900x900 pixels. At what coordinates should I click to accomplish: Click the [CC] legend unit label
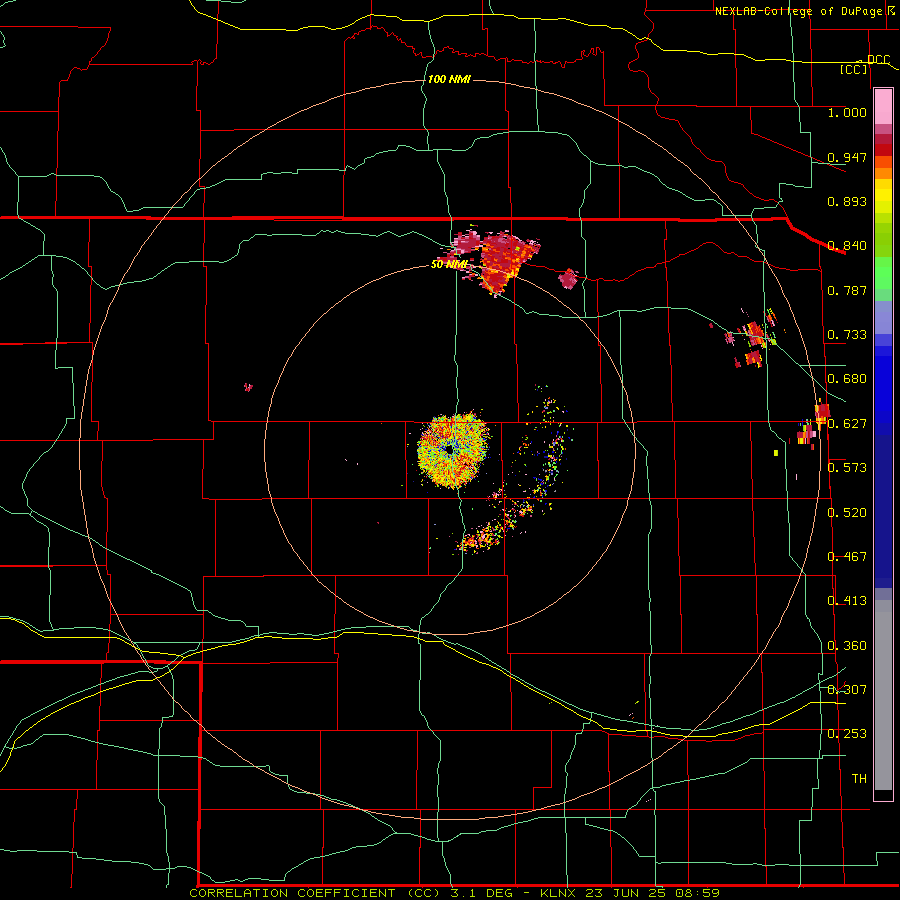click(x=854, y=69)
